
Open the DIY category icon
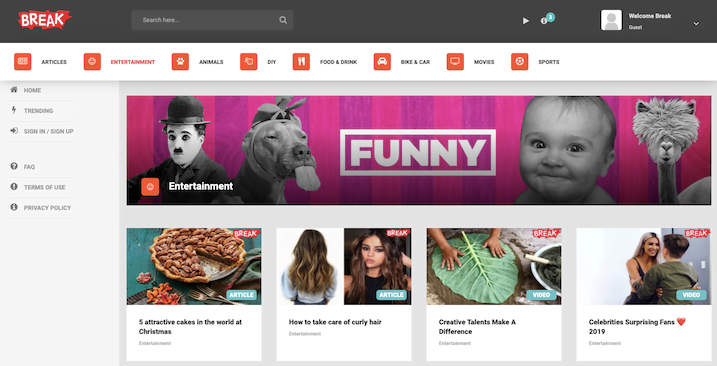coord(248,62)
